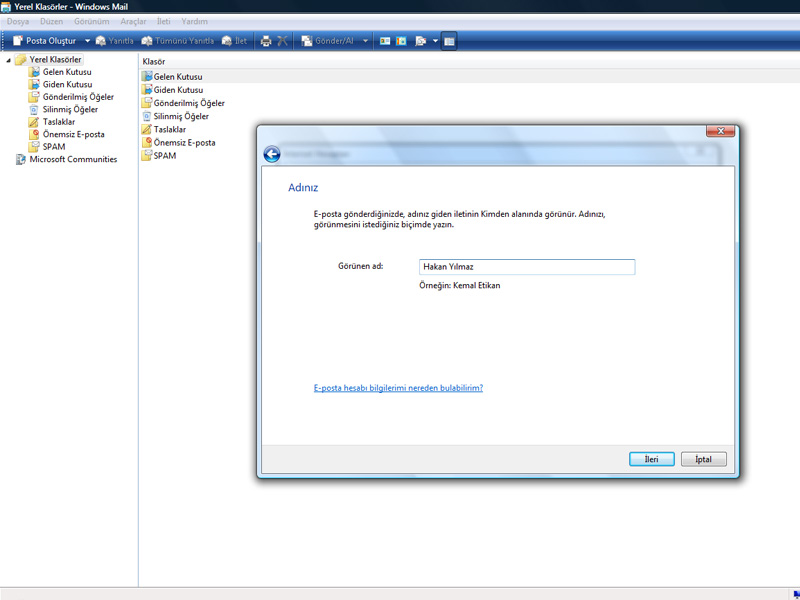Click the Find message toolbar icon
The width and height of the screenshot is (800, 600).
420,41
